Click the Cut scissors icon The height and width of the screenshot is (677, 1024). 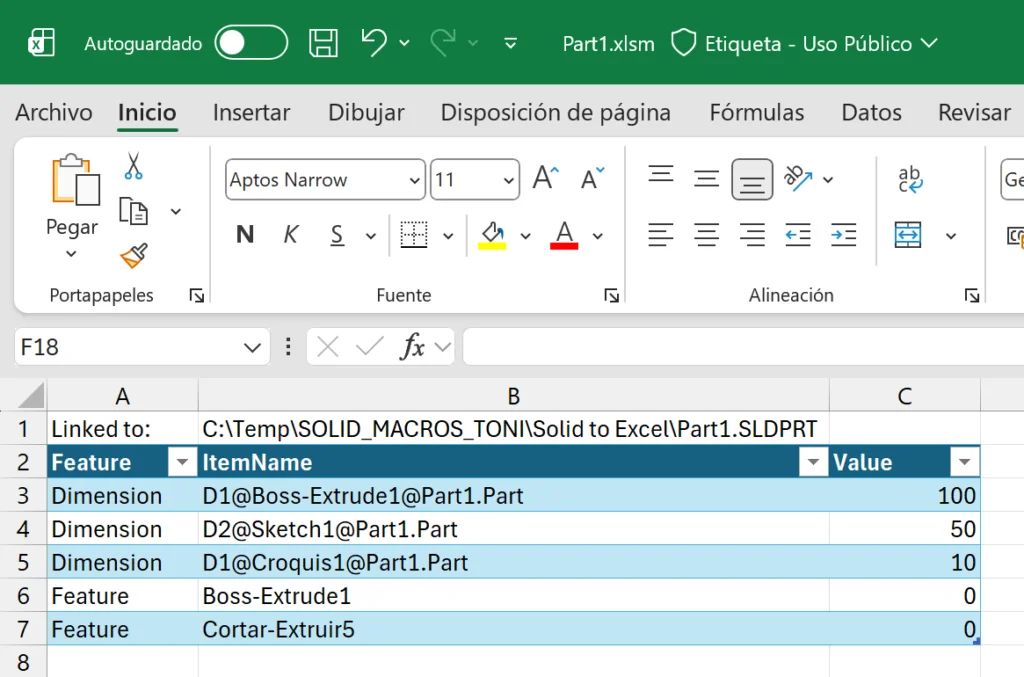pos(133,166)
